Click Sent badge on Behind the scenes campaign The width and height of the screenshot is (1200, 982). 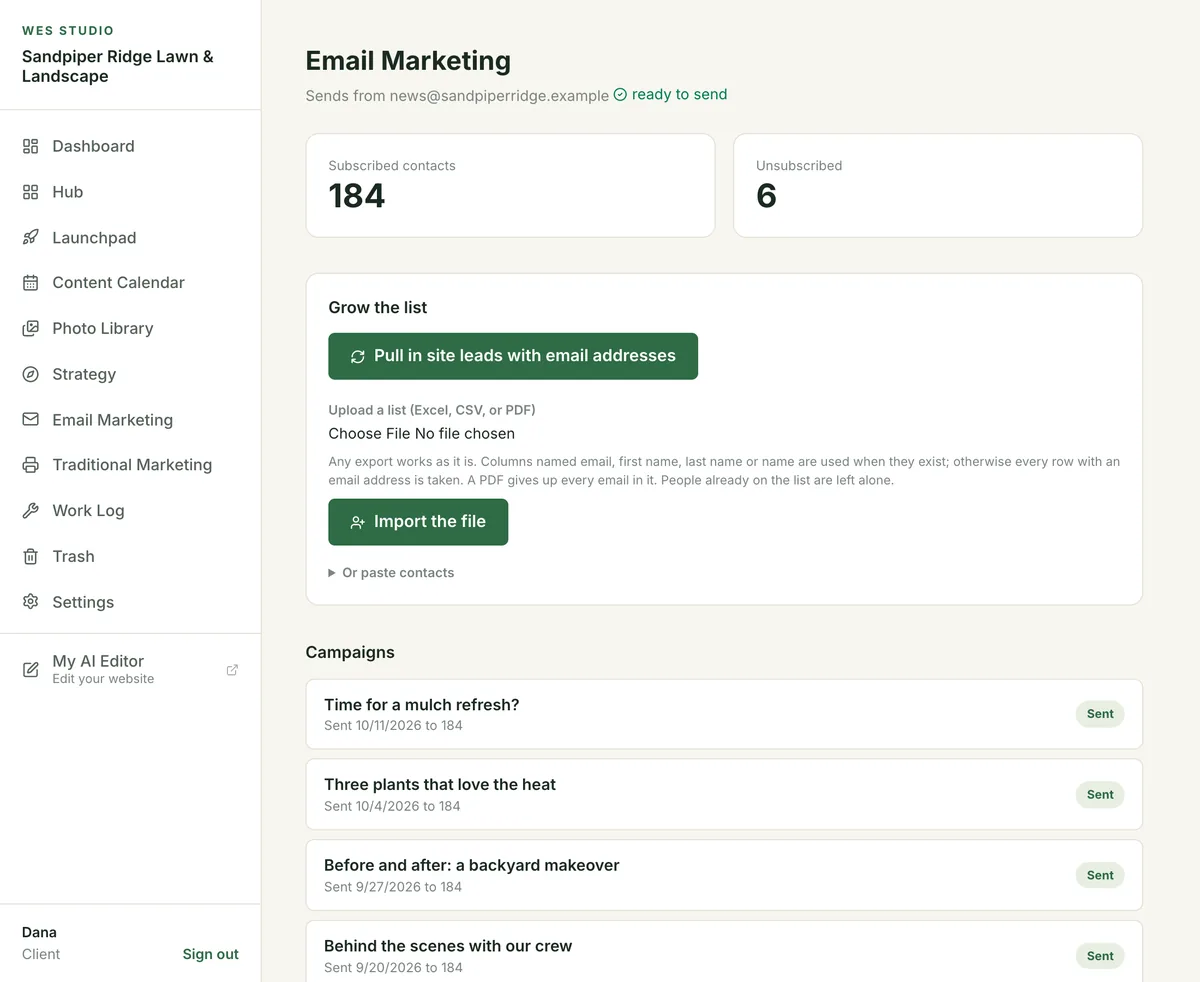(1100, 956)
